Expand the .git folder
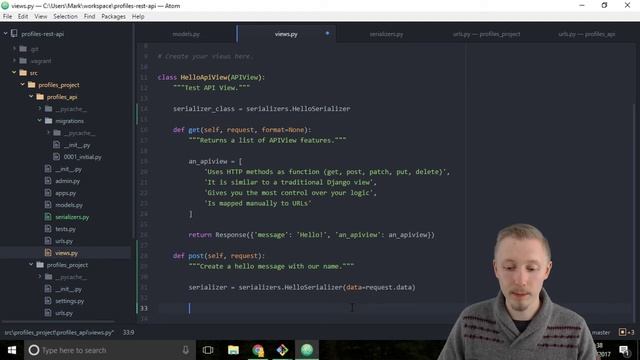Image resolution: width=640 pixels, height=360 pixels. (x=14, y=49)
